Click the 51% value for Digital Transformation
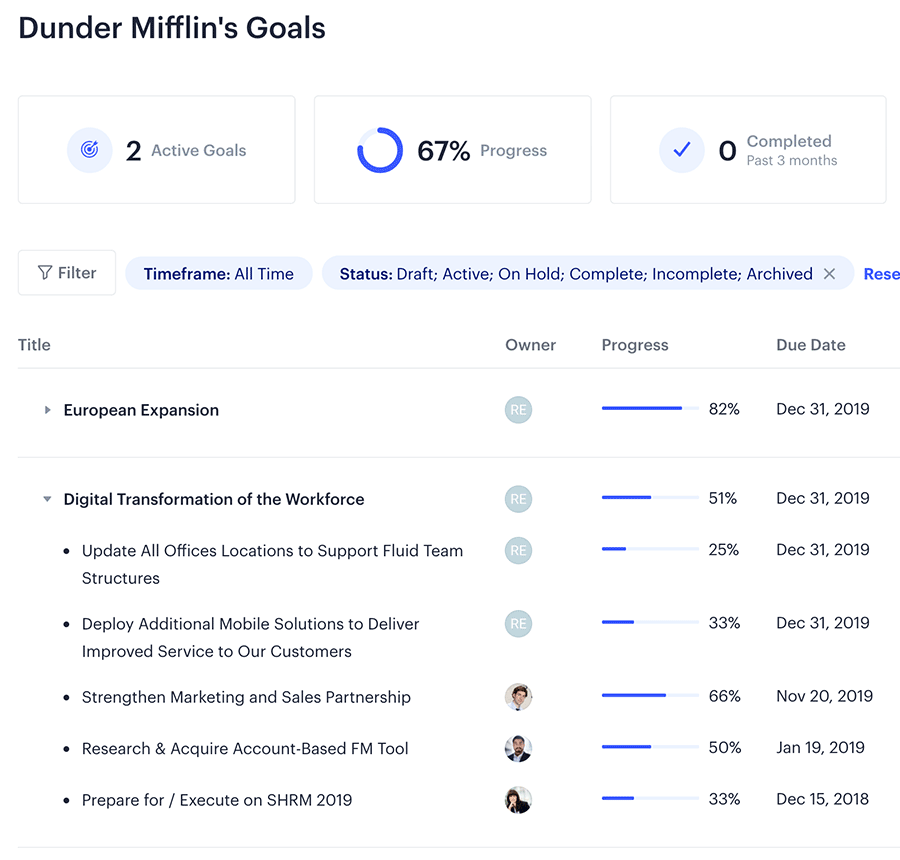 click(723, 498)
